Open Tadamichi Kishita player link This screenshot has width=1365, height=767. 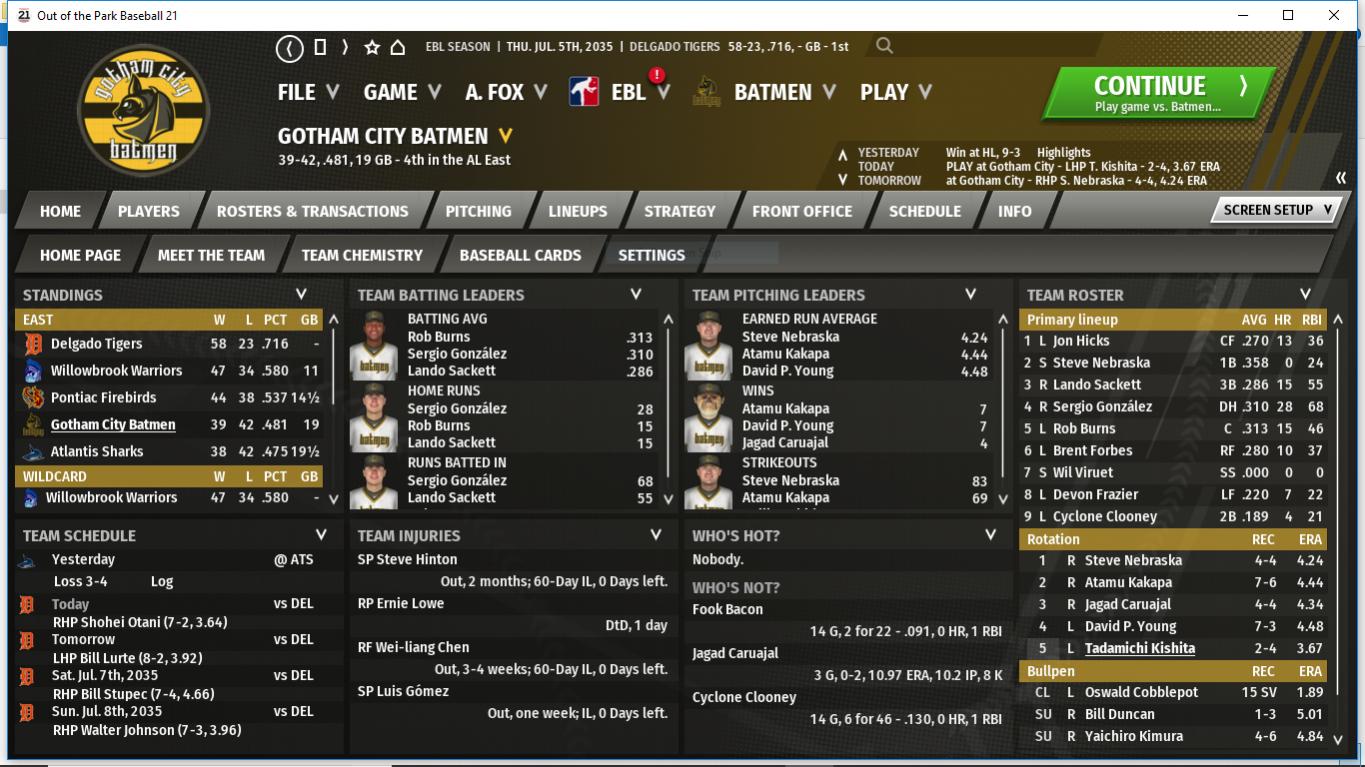coord(1139,648)
